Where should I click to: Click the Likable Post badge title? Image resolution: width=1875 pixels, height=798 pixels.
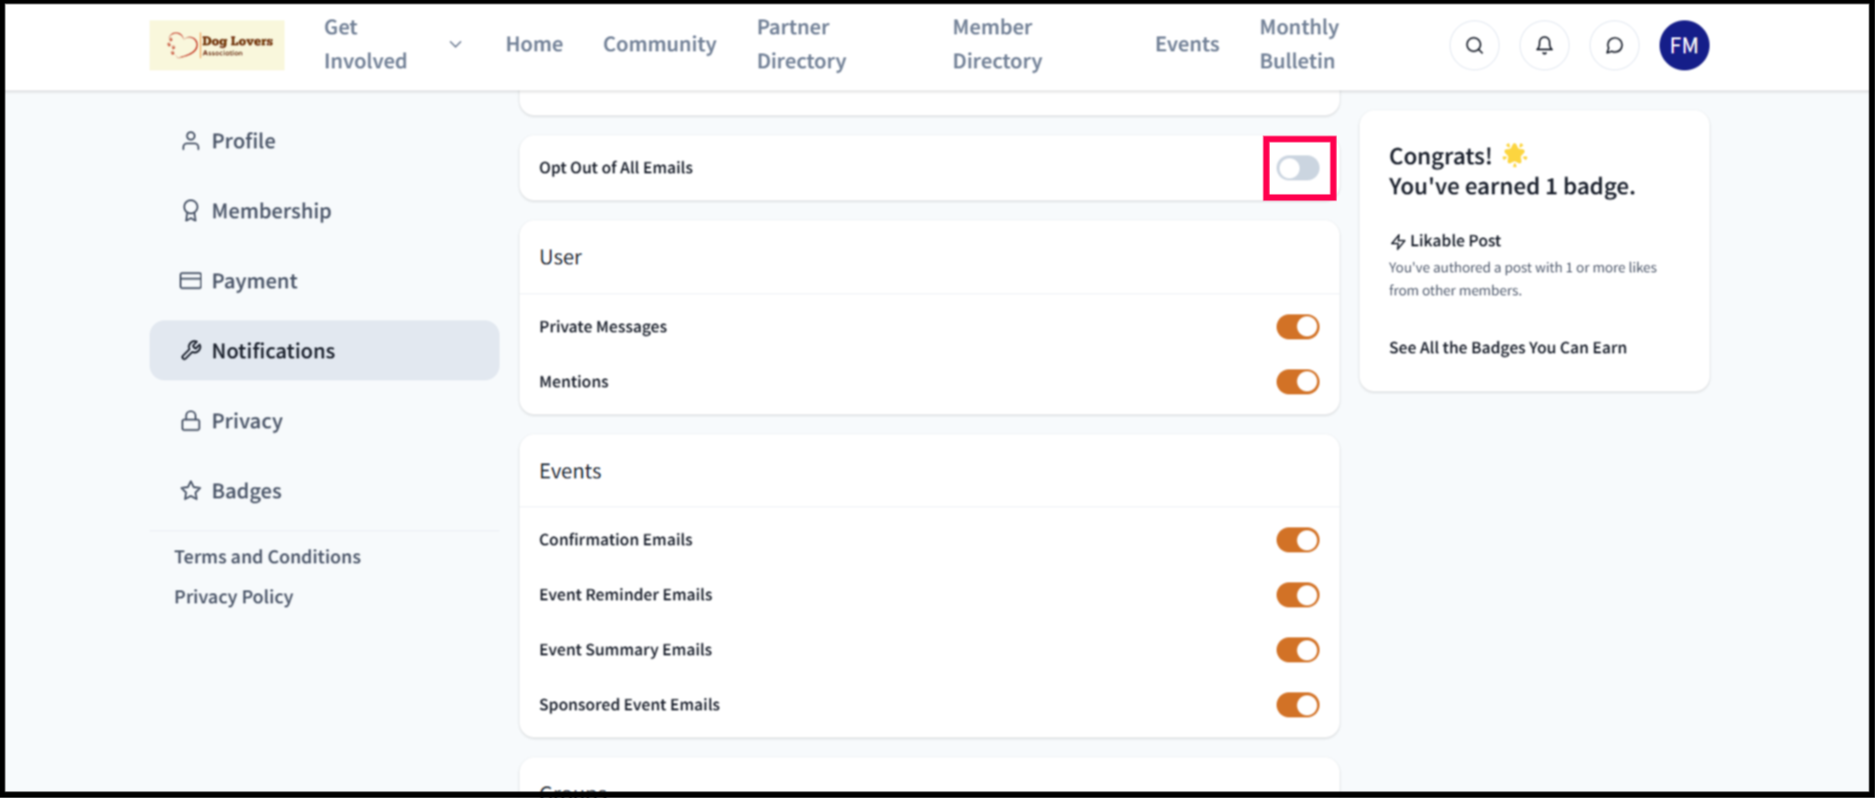click(1455, 241)
